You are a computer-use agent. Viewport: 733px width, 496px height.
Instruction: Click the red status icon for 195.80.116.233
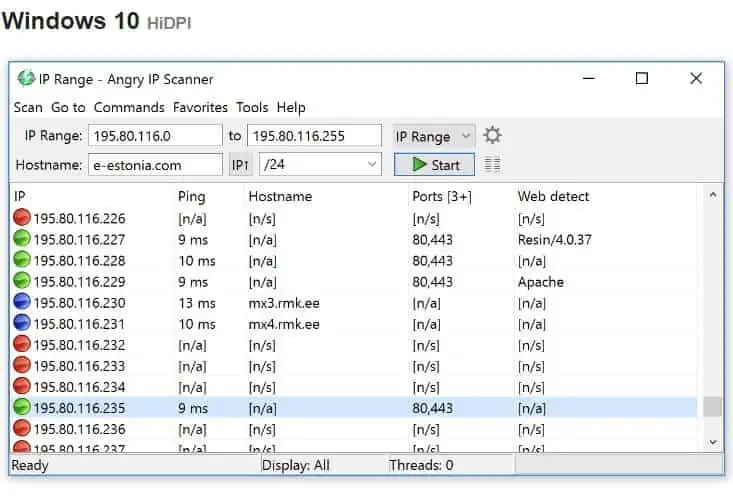tap(22, 365)
